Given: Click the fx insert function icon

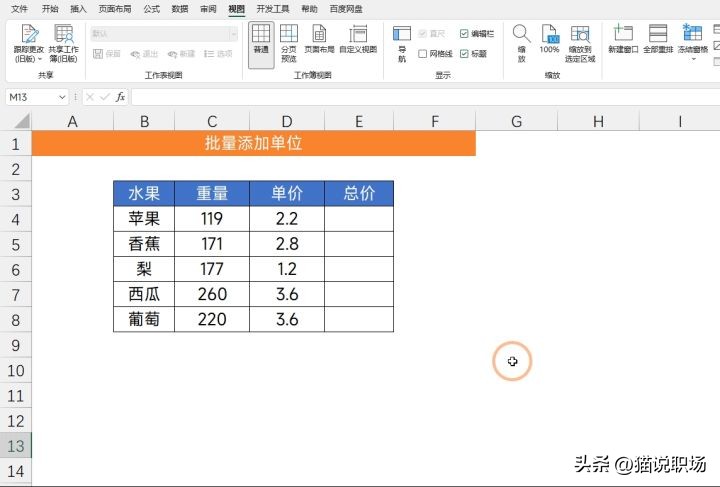Looking at the screenshot, I should [120, 97].
